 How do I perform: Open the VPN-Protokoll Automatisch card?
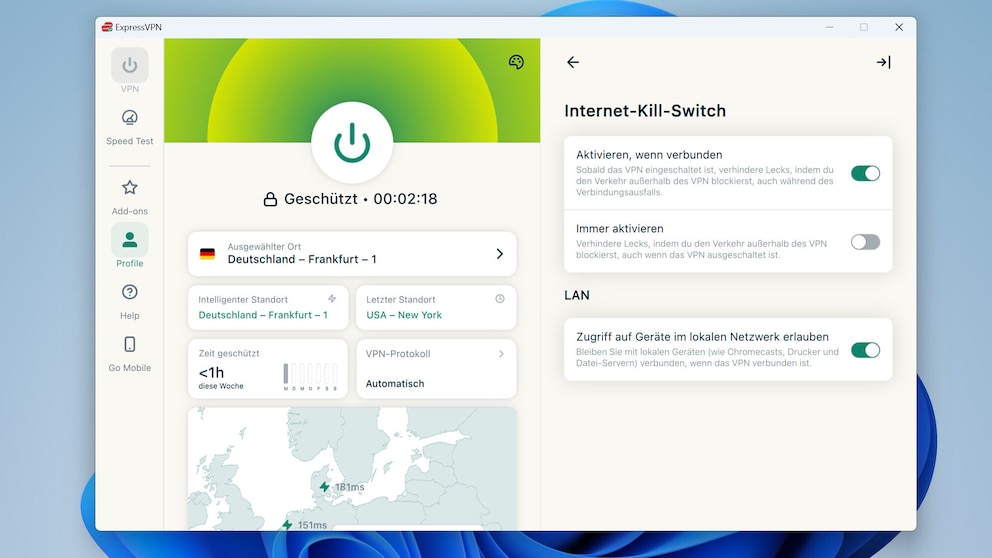[436, 369]
